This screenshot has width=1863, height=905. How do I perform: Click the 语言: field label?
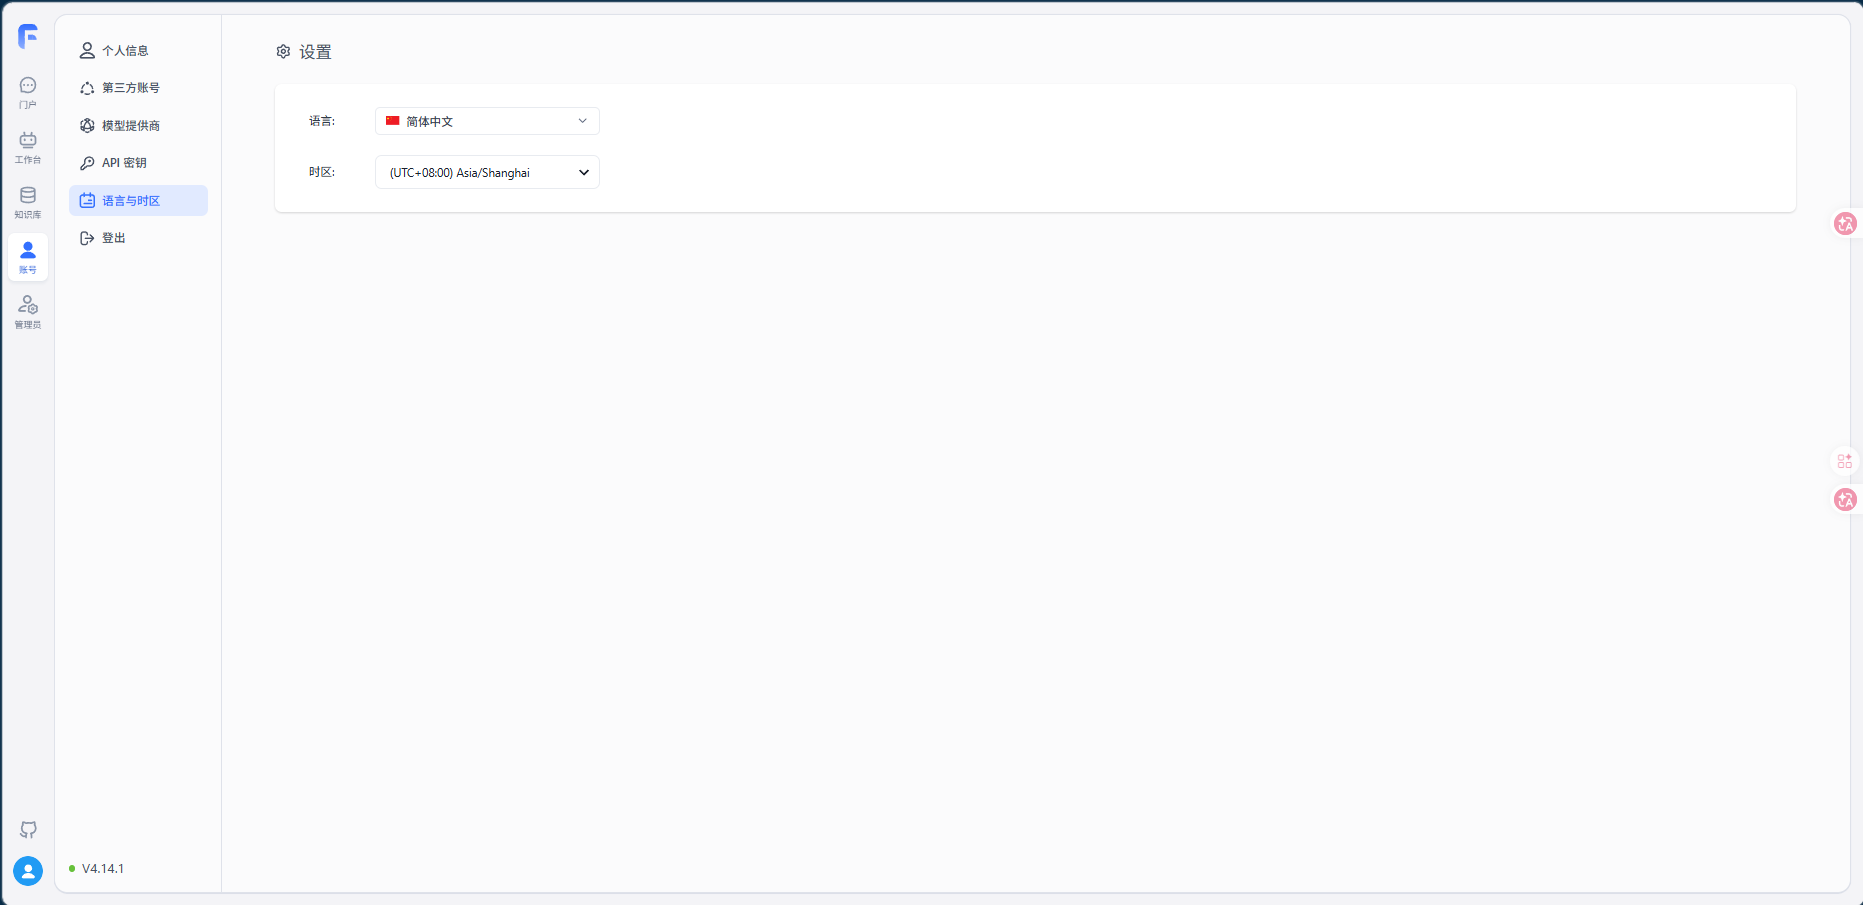pos(322,121)
